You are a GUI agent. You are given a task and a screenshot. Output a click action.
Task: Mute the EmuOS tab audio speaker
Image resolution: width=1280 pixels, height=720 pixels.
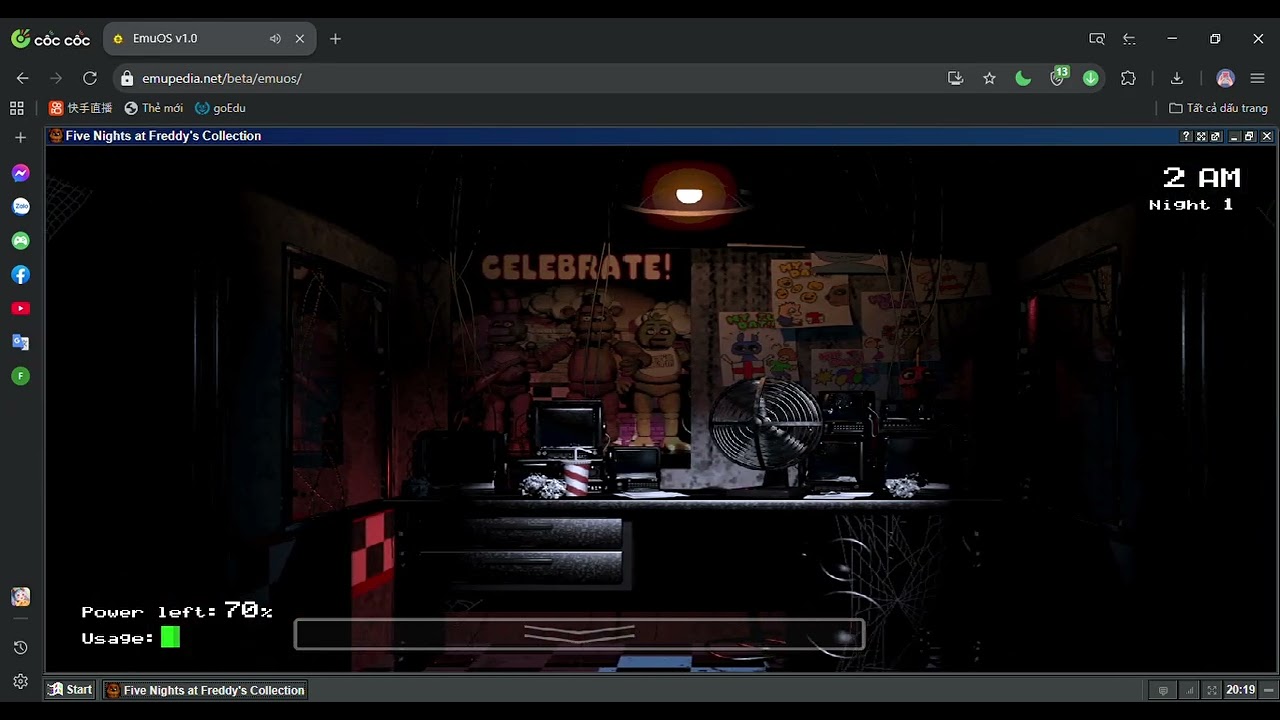click(275, 39)
